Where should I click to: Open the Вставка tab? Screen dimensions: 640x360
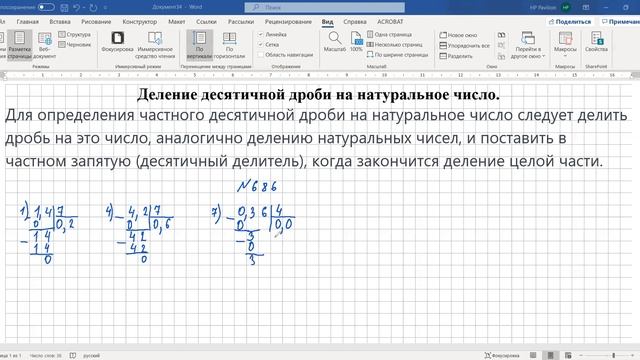(x=60, y=22)
